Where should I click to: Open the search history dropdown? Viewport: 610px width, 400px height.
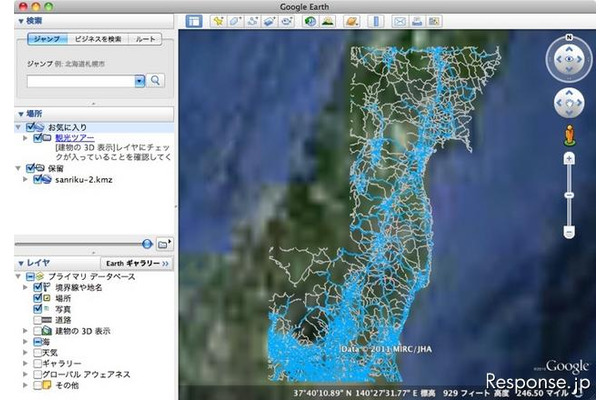[140, 81]
